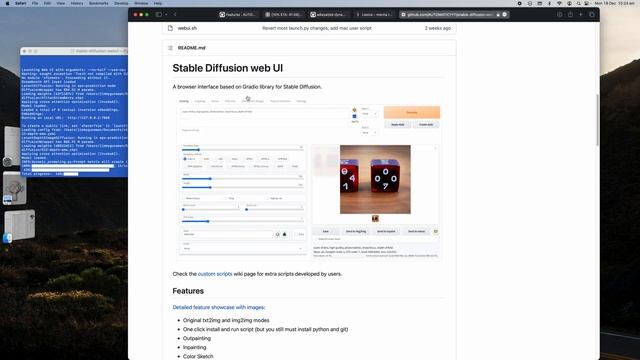Open the webui.sh file link
This screenshot has height=360, width=640.
(187, 28)
